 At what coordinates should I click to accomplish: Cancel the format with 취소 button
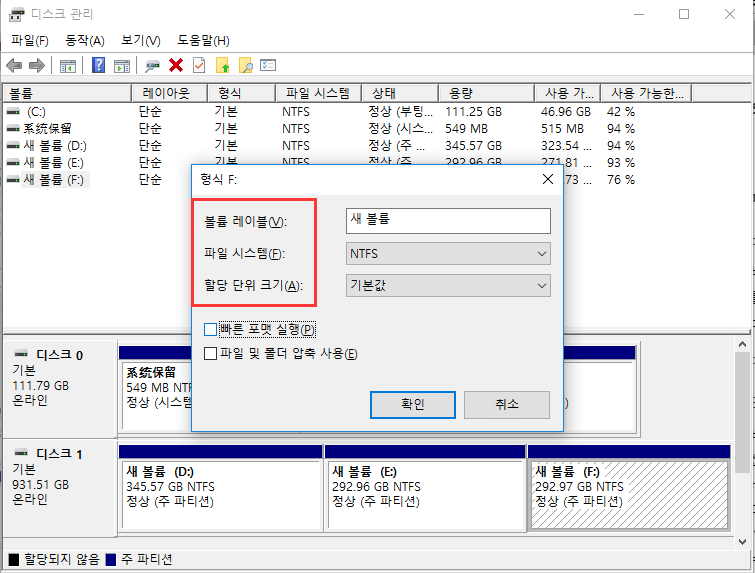(507, 404)
